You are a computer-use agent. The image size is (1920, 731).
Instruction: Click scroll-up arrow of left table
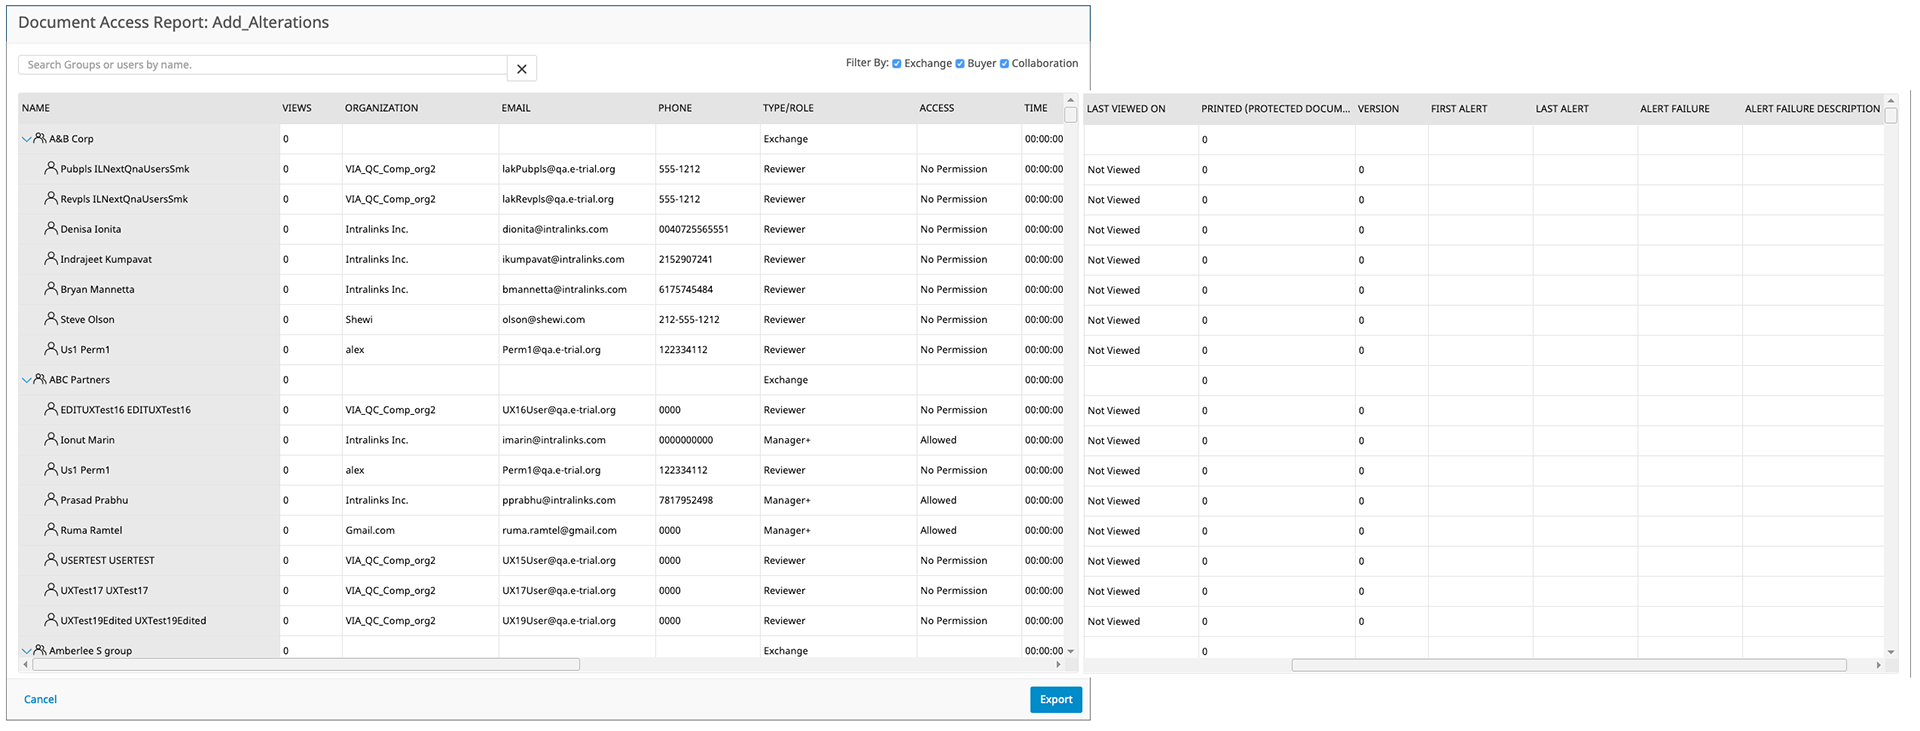[1070, 100]
